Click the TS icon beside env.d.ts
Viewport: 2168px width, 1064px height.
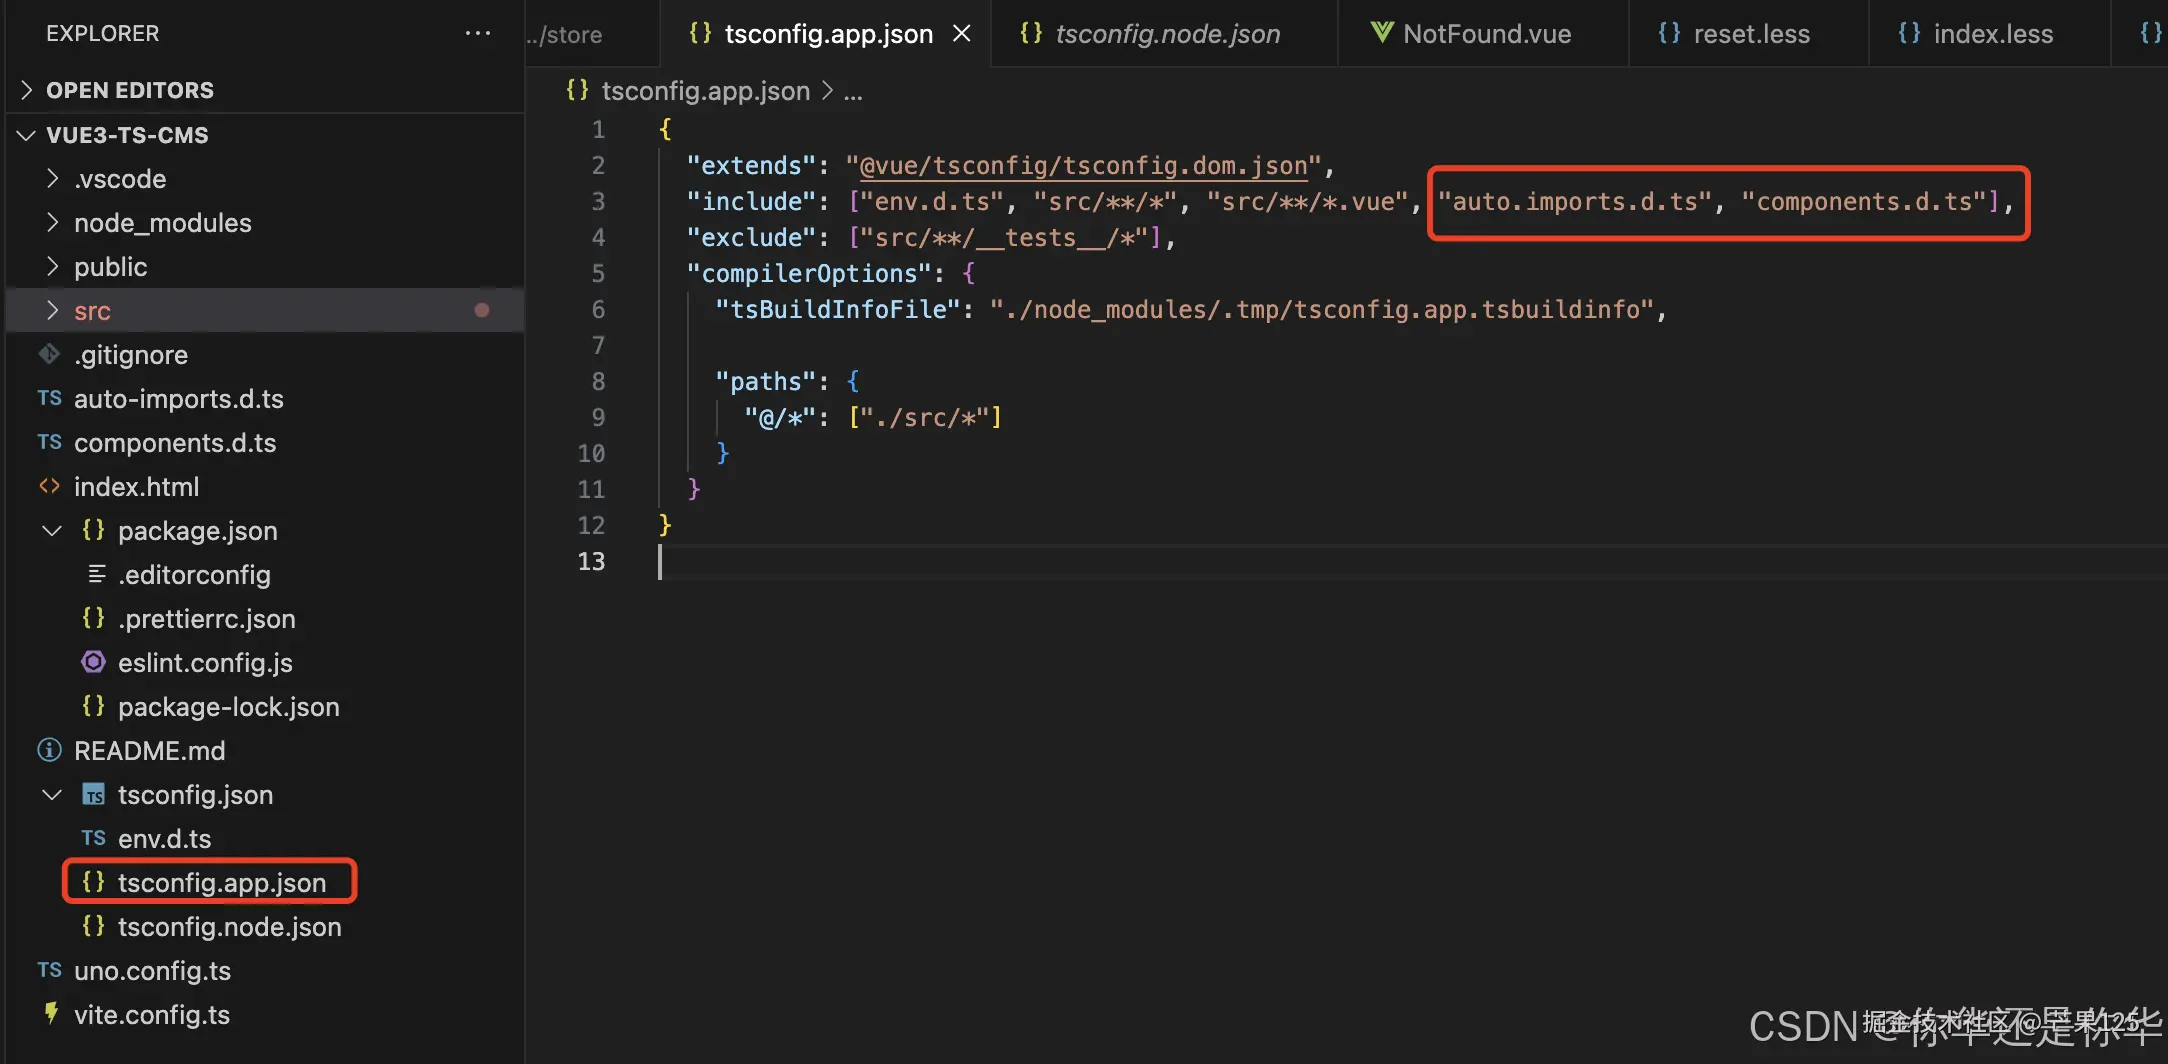pyautogui.click(x=93, y=838)
